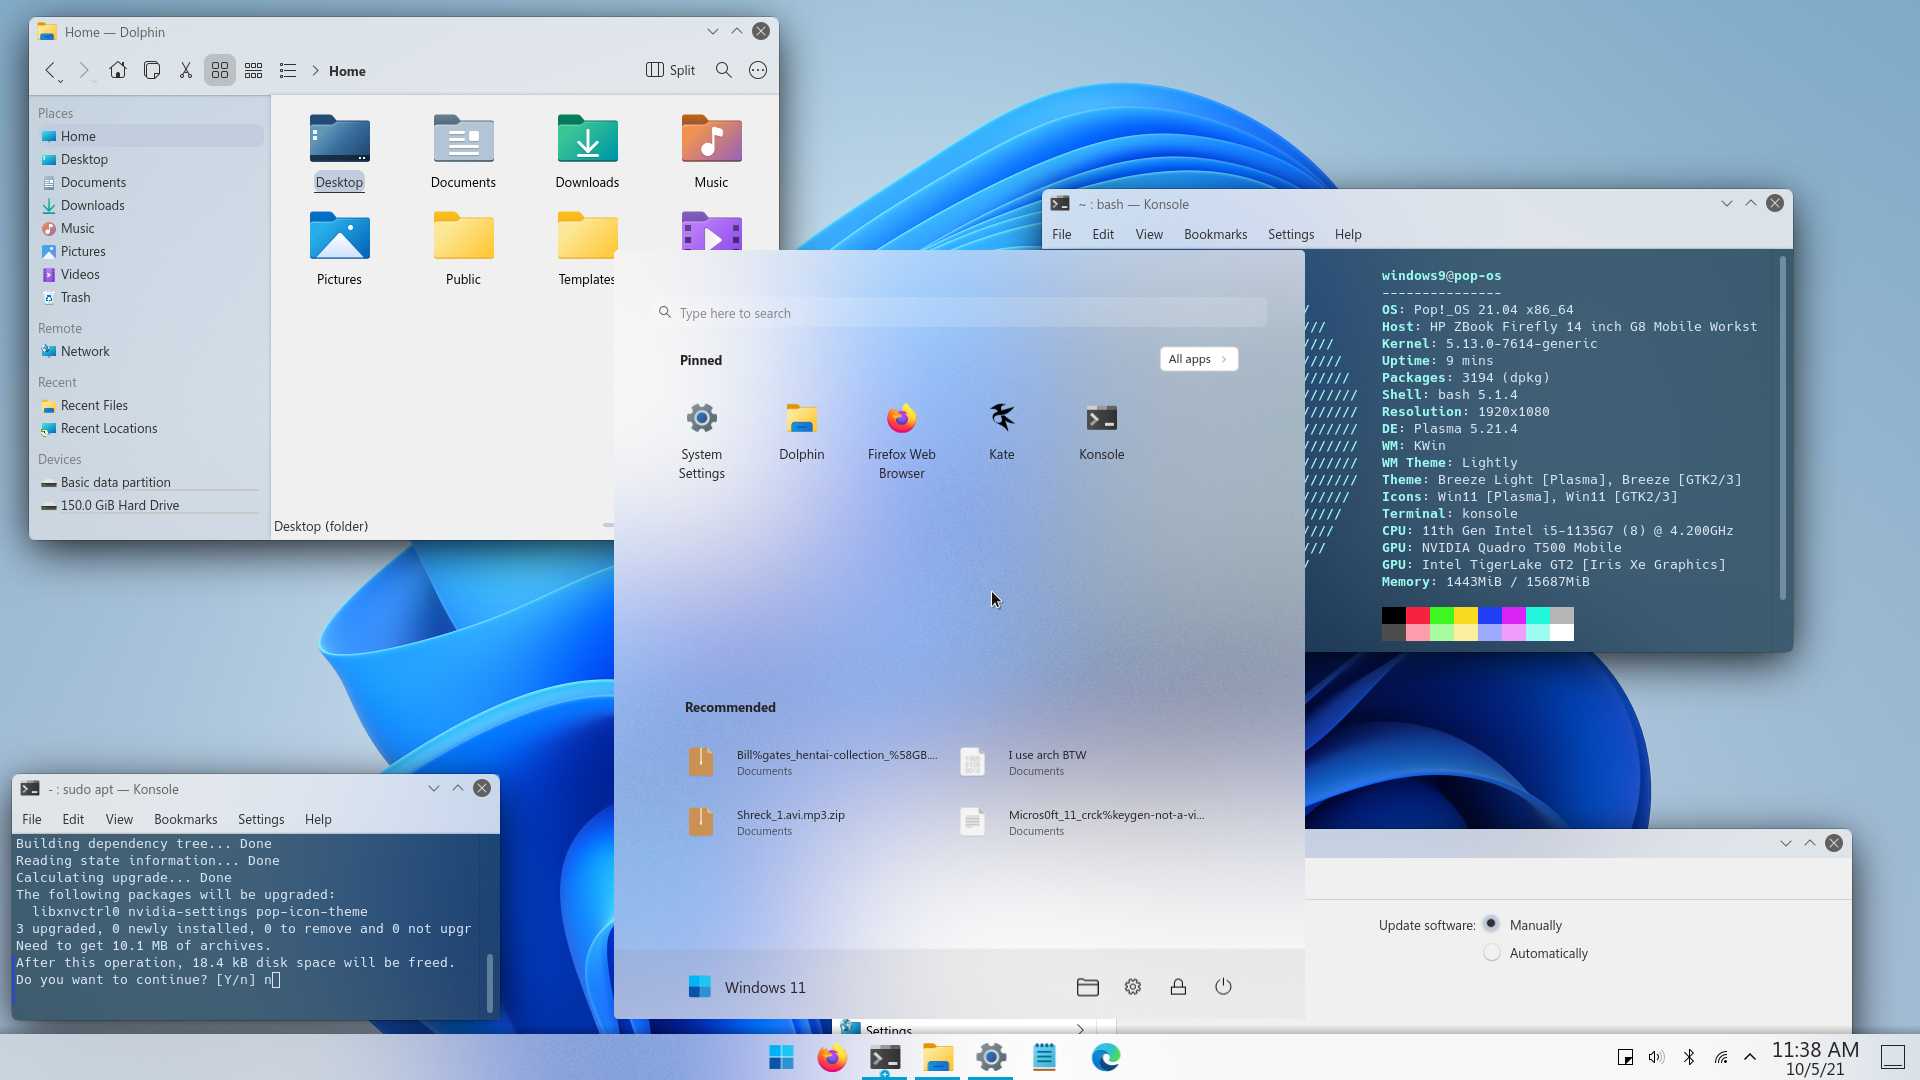
Task: Open View menu in sudo apt Konsole
Action: [x=119, y=819]
